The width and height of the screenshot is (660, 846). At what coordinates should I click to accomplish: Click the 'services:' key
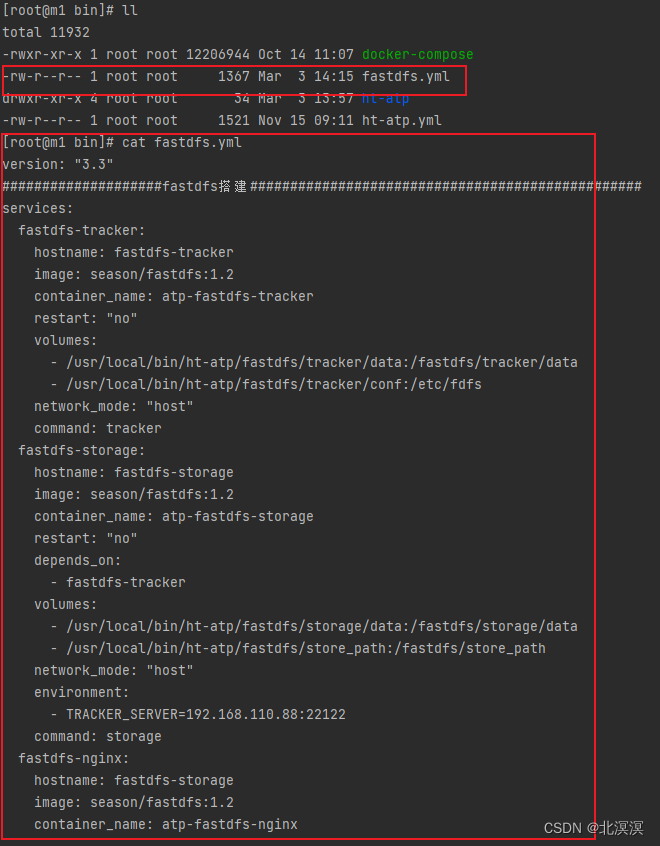click(38, 208)
